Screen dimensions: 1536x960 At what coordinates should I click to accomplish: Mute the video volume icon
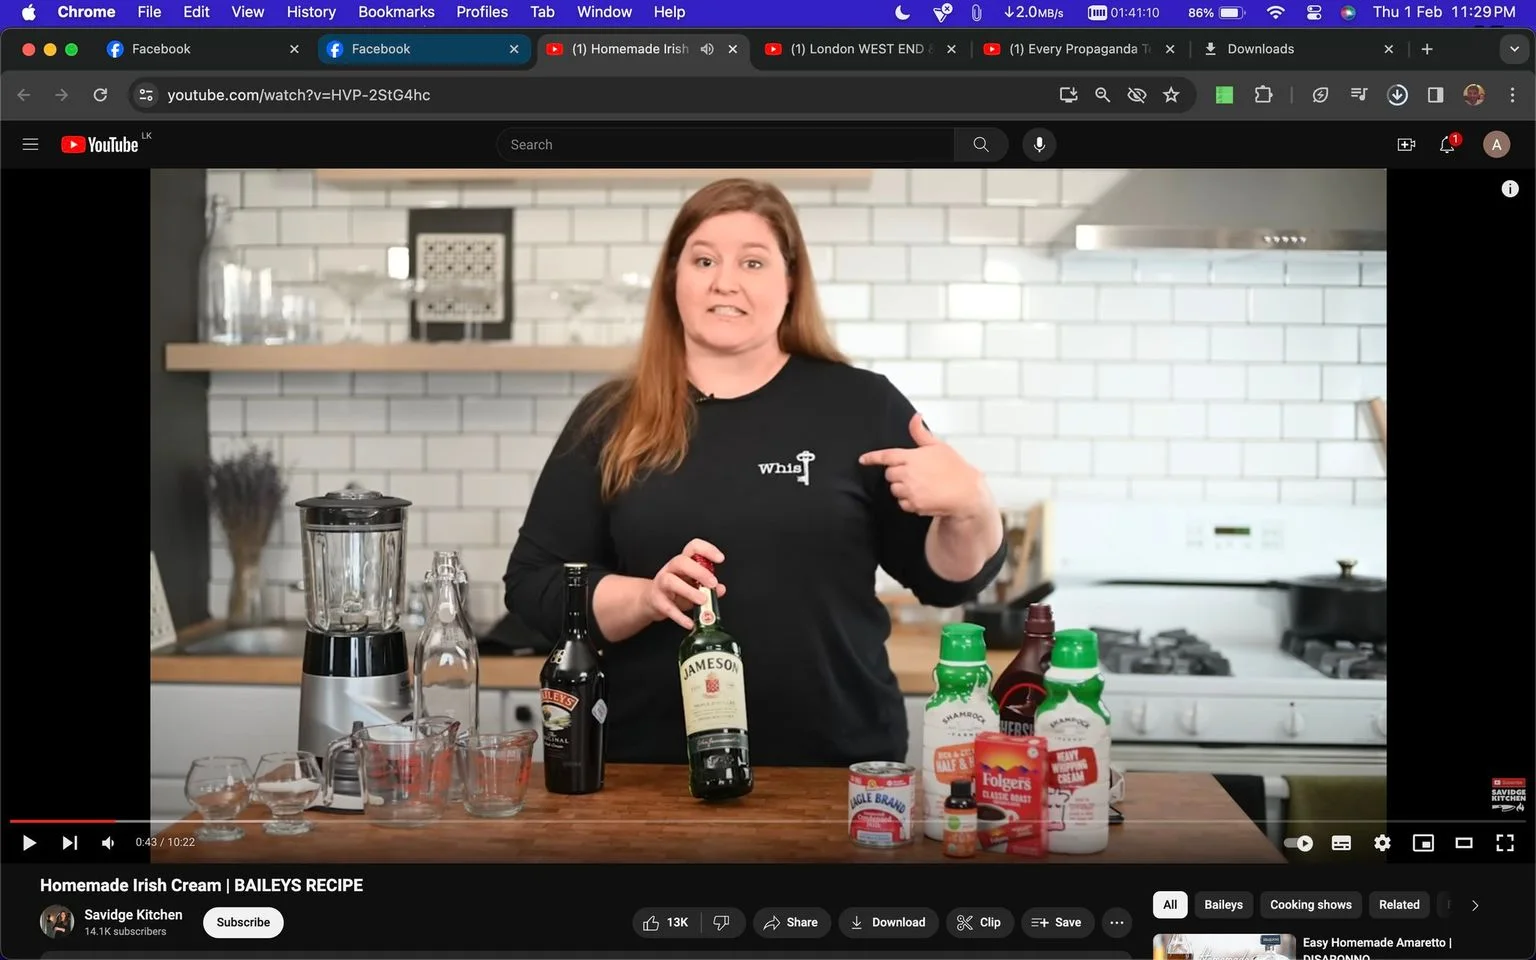pyautogui.click(x=108, y=843)
